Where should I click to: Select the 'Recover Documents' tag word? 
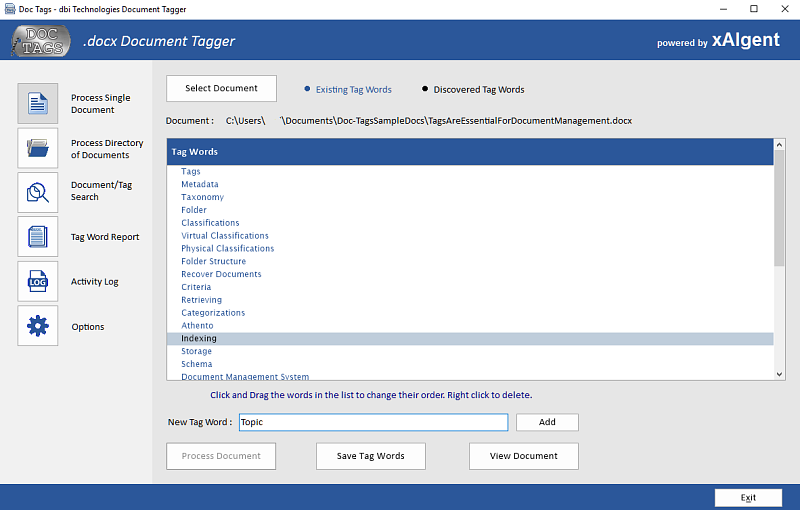click(x=221, y=274)
